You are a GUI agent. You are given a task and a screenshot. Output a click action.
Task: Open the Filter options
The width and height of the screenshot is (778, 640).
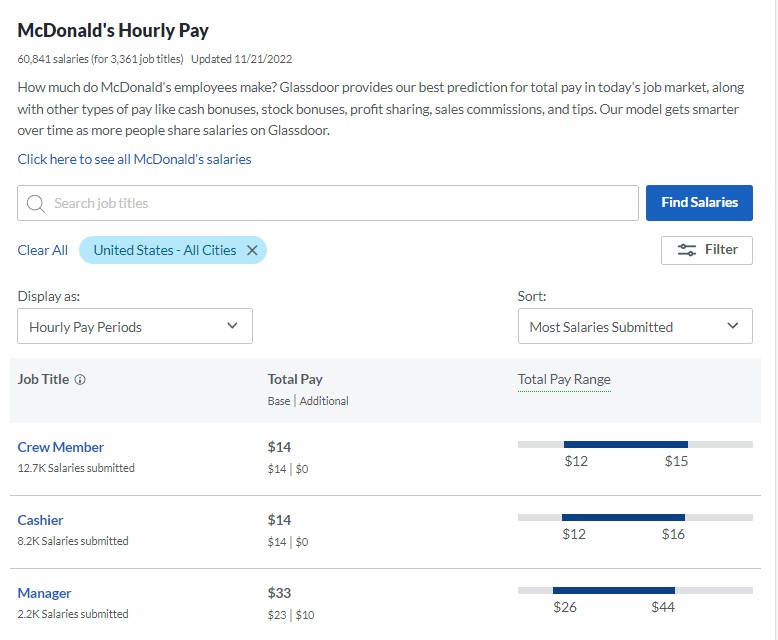707,250
